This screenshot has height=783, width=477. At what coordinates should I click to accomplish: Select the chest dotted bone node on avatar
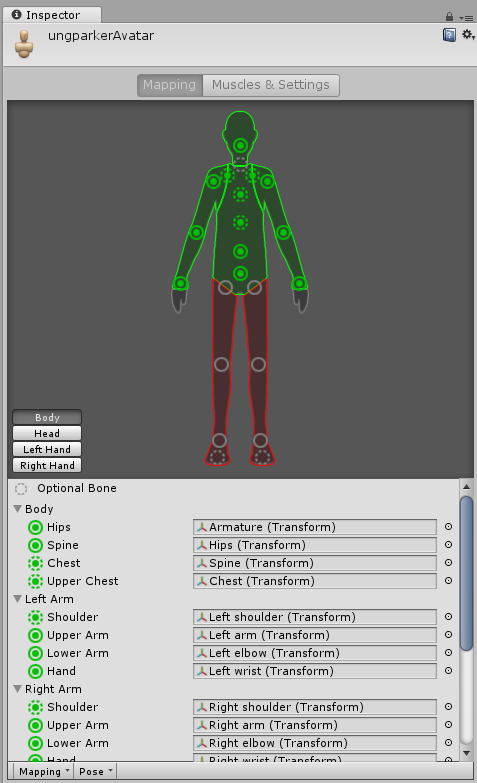coord(240,222)
